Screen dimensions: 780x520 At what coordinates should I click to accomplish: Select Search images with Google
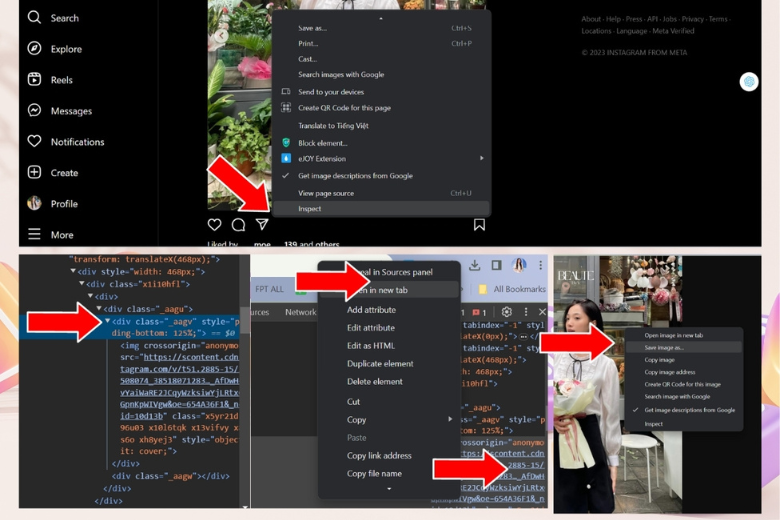341,75
